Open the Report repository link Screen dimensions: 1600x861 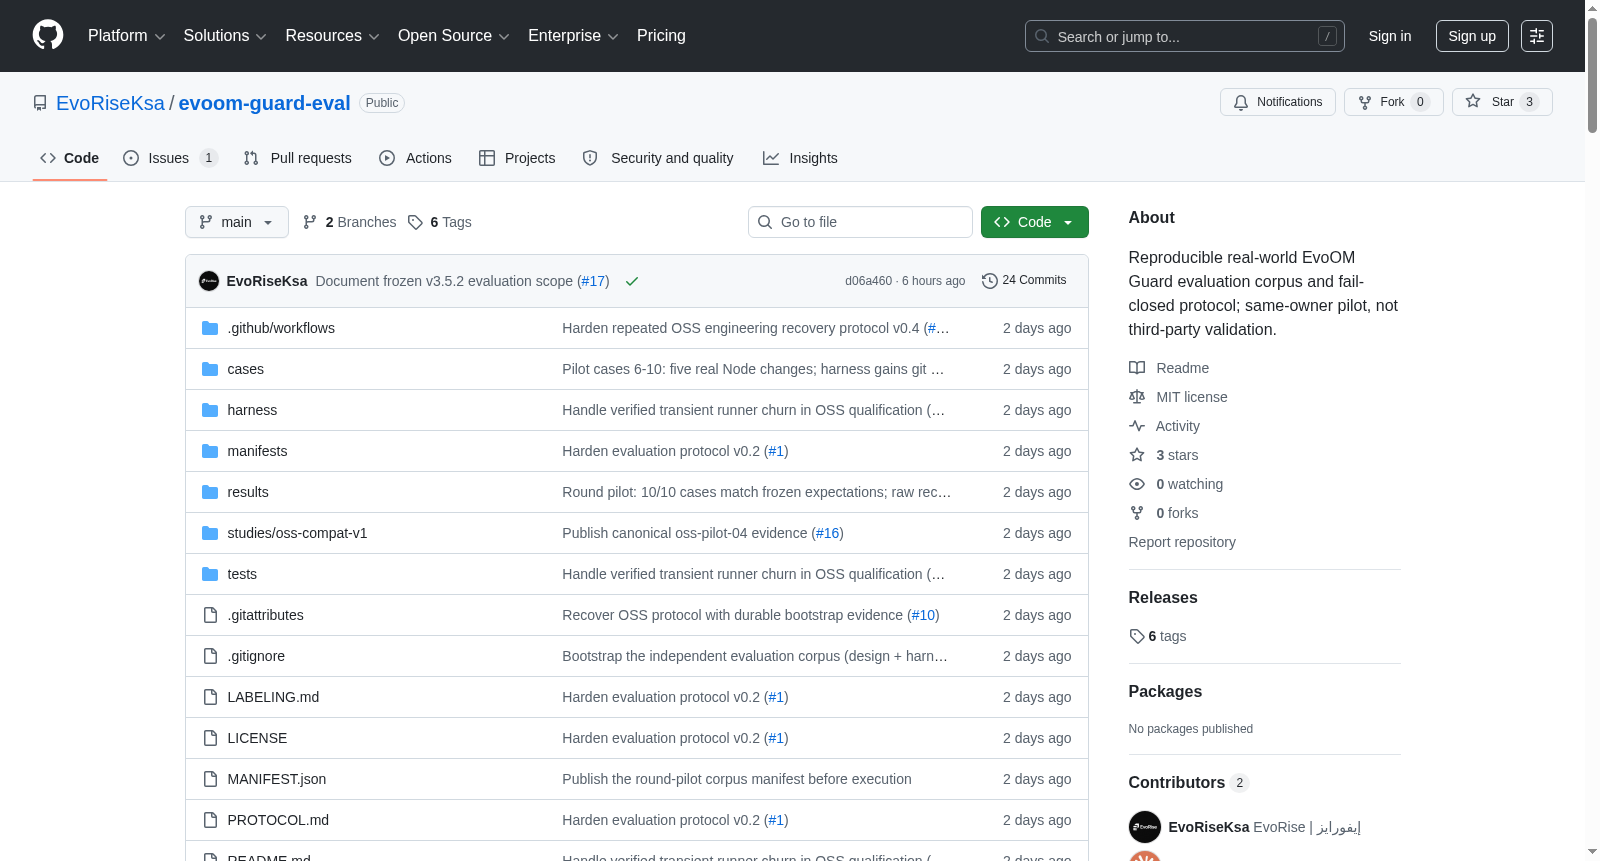point(1182,542)
